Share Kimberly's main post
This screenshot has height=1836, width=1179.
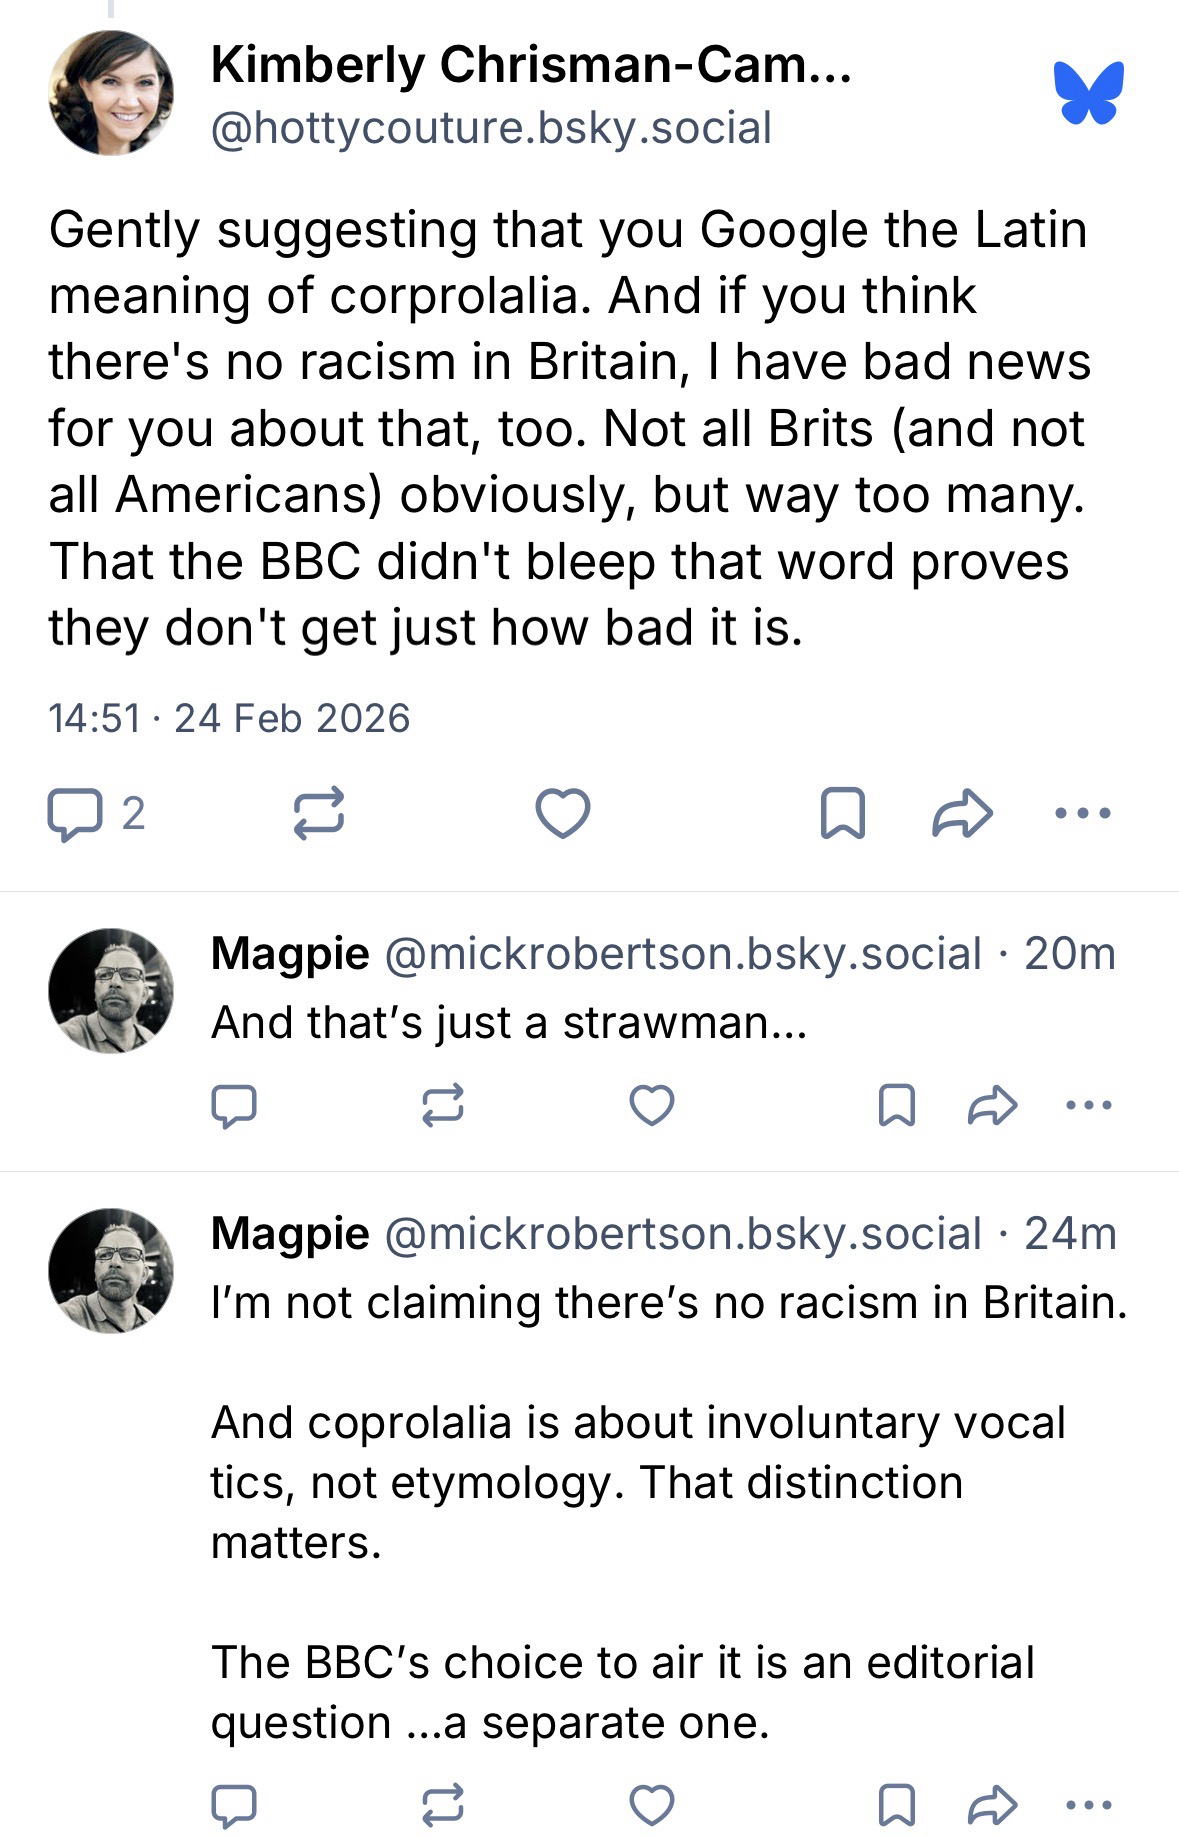tap(962, 813)
